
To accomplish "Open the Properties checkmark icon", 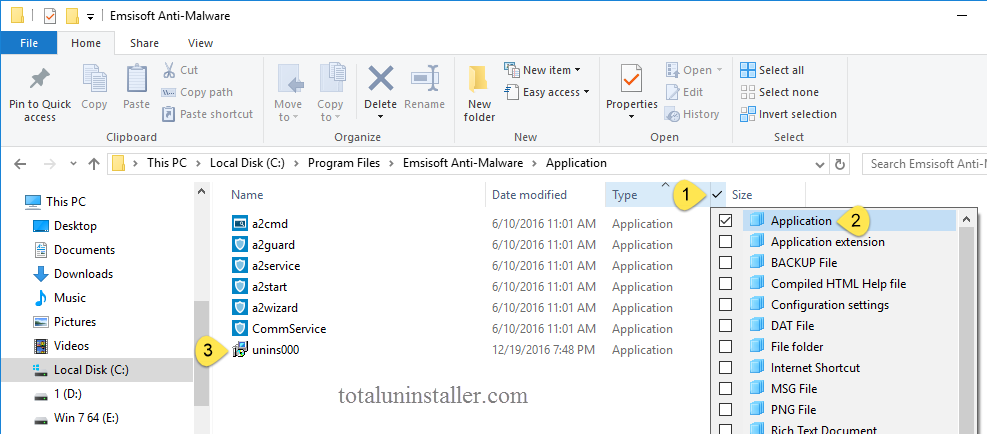I will click(631, 78).
